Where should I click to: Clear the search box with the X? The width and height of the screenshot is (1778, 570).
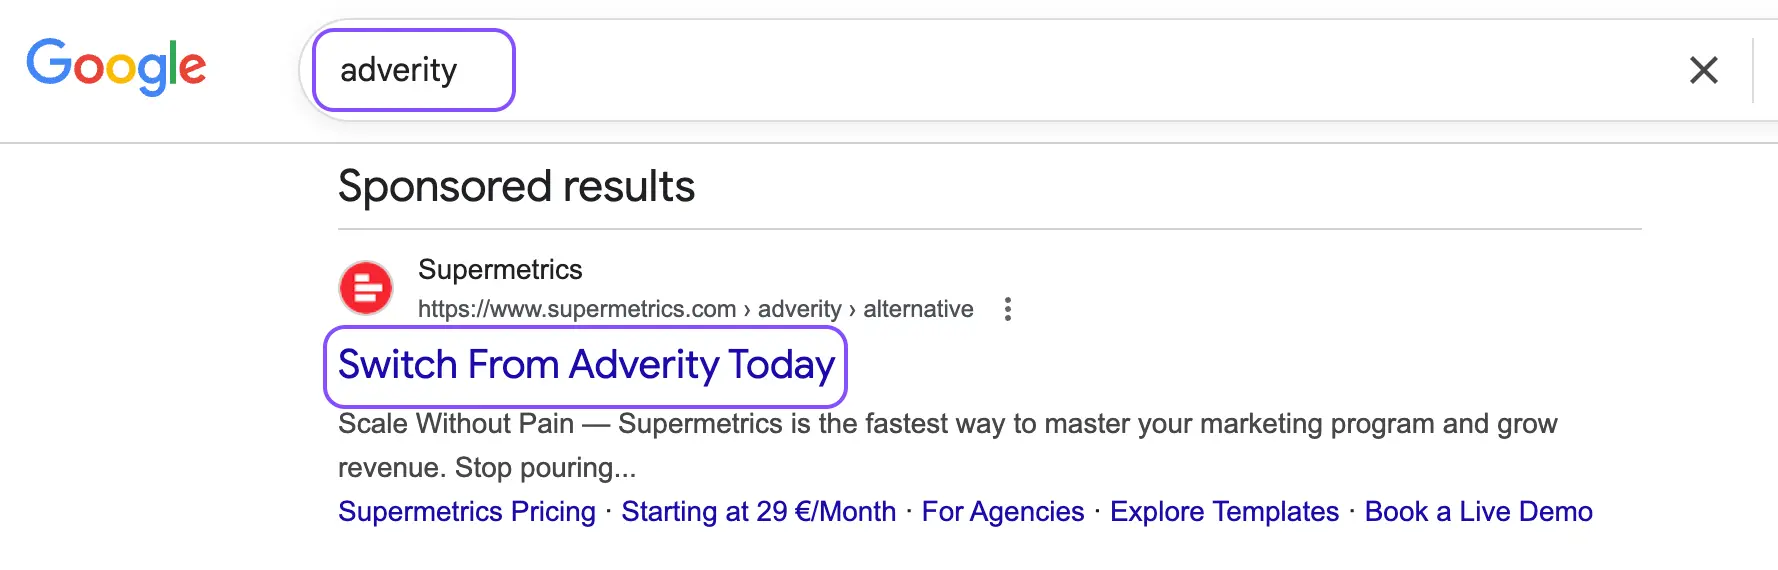tap(1703, 70)
